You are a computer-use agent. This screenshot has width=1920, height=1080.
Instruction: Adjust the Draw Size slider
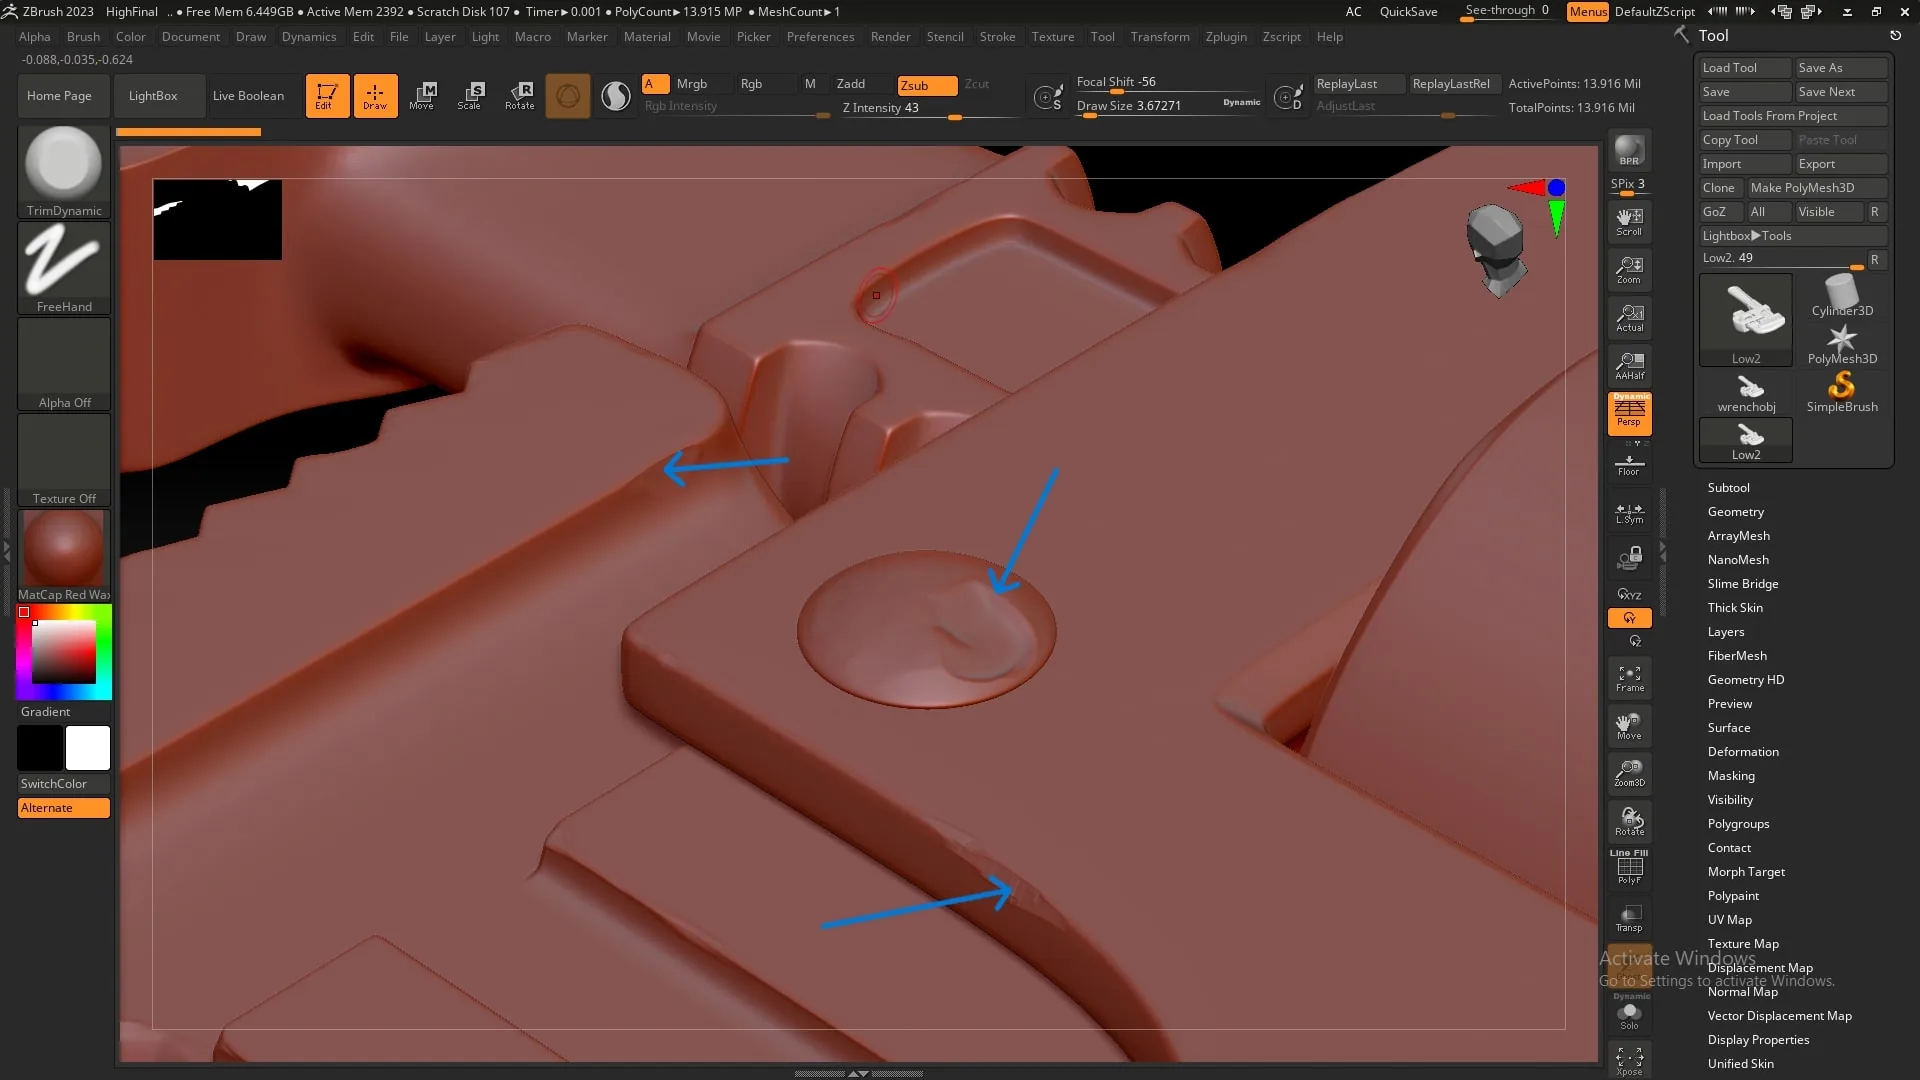(x=1168, y=107)
